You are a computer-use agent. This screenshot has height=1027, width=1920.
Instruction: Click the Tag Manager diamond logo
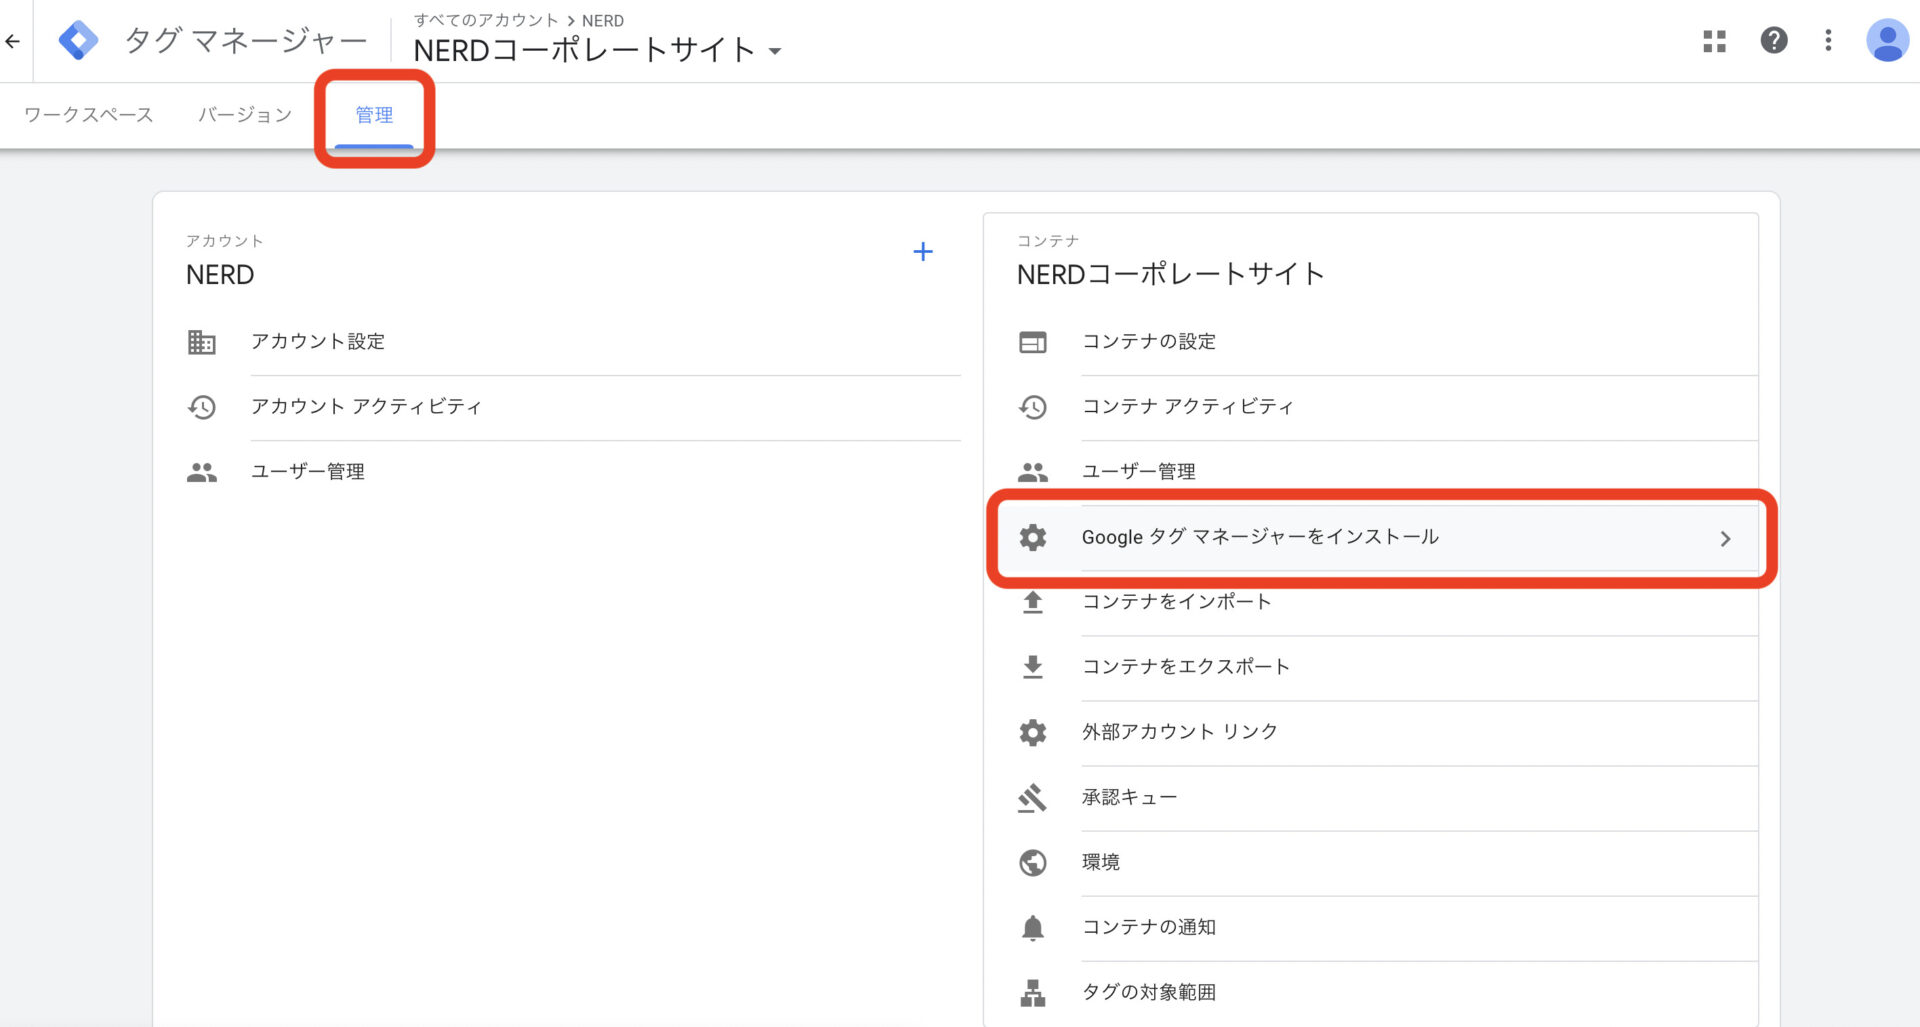78,41
